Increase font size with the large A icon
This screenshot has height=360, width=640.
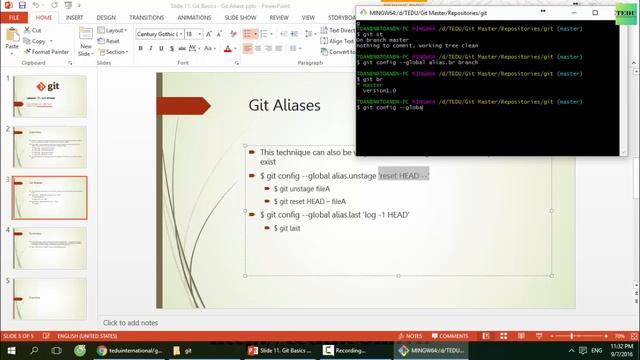(209, 34)
